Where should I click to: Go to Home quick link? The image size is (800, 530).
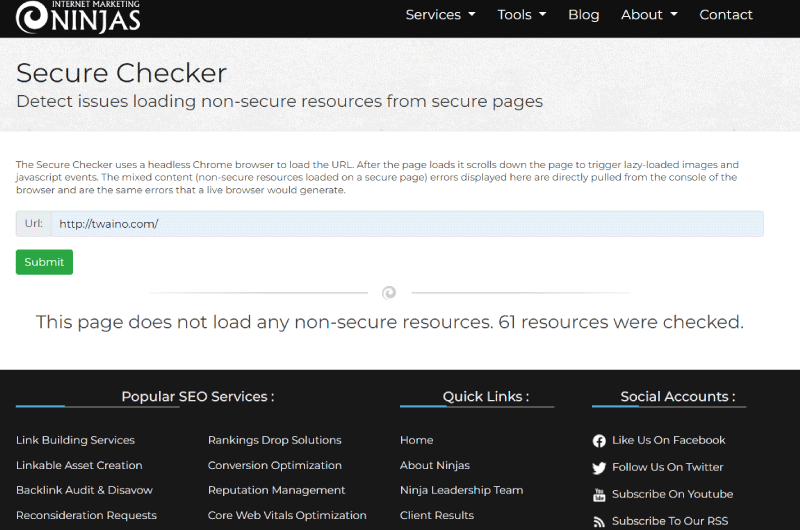[x=416, y=440]
